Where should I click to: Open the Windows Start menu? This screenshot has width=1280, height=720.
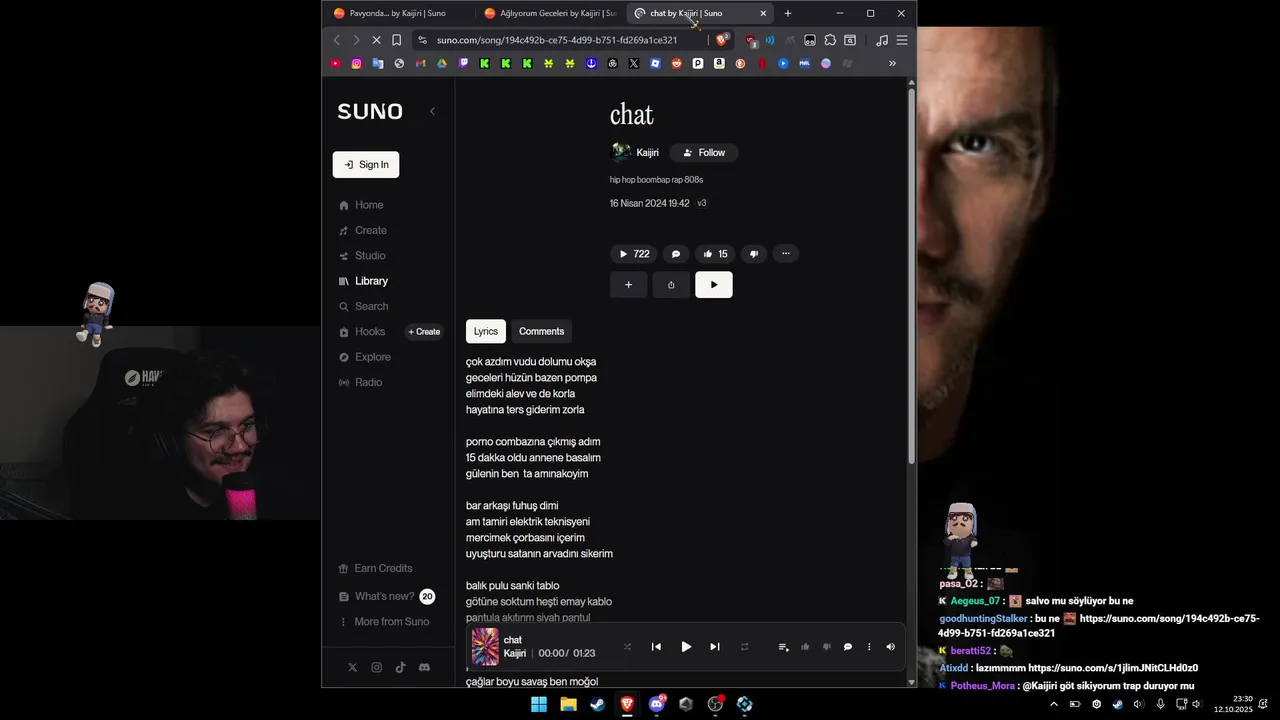[x=539, y=704]
